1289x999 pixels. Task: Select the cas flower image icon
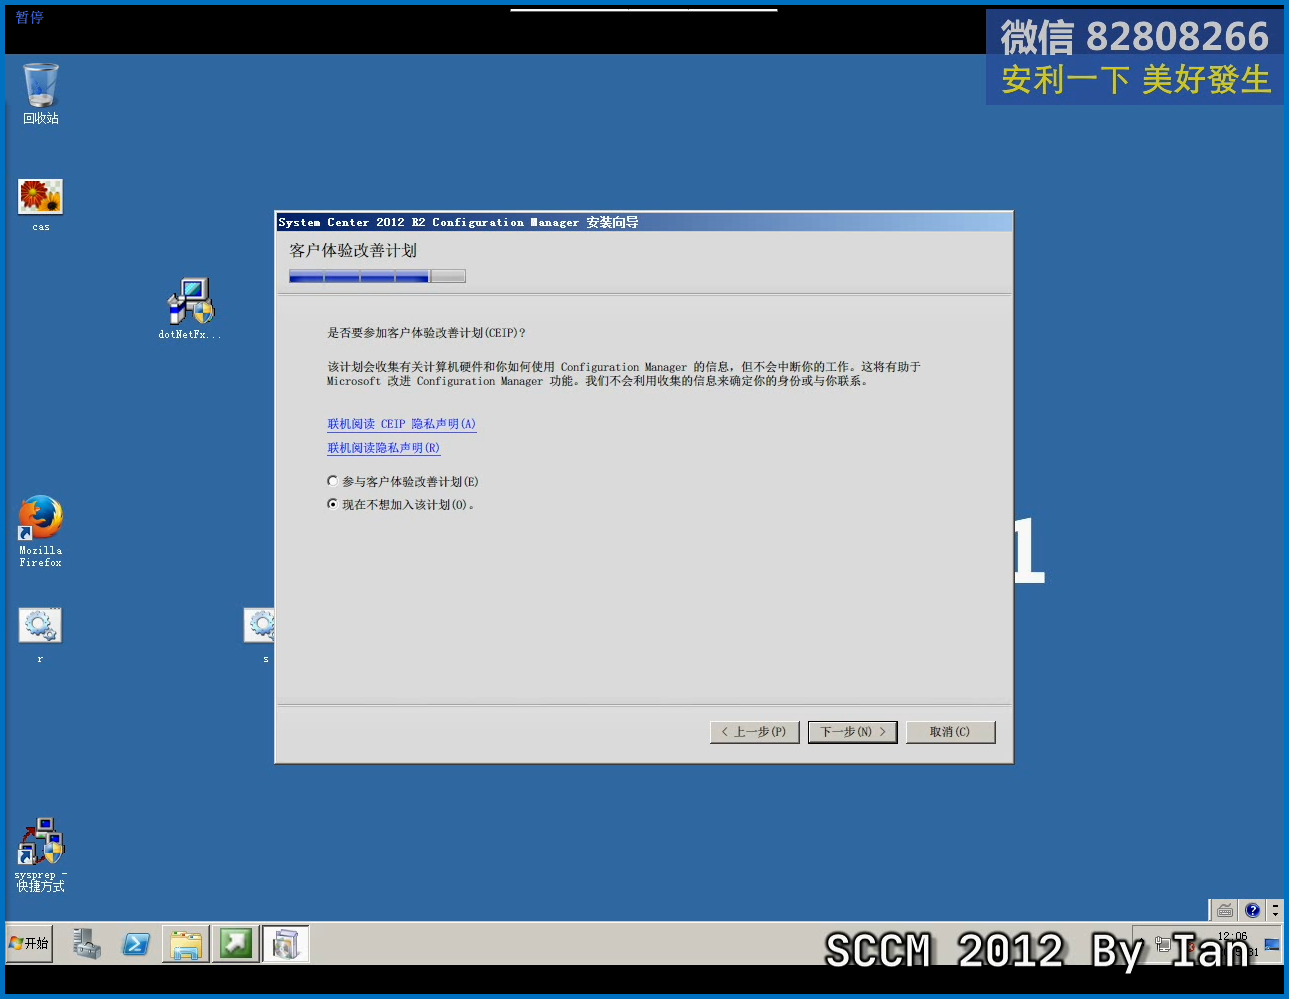tap(41, 204)
